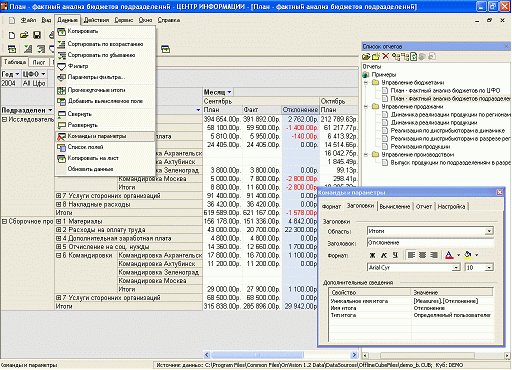Click toolbar icon right of the open menu
The image size is (512, 370).
pos(166,49)
